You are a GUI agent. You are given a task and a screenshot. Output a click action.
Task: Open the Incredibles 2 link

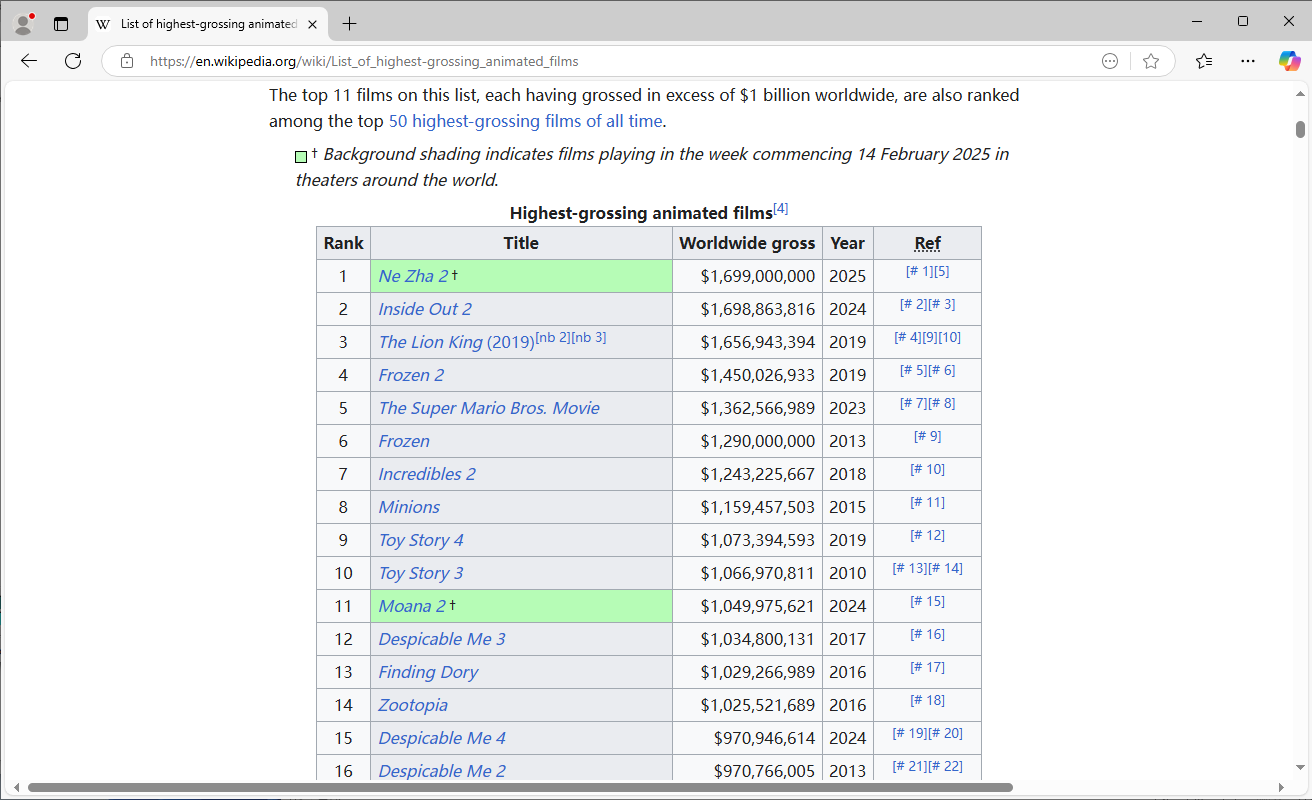click(x=427, y=474)
